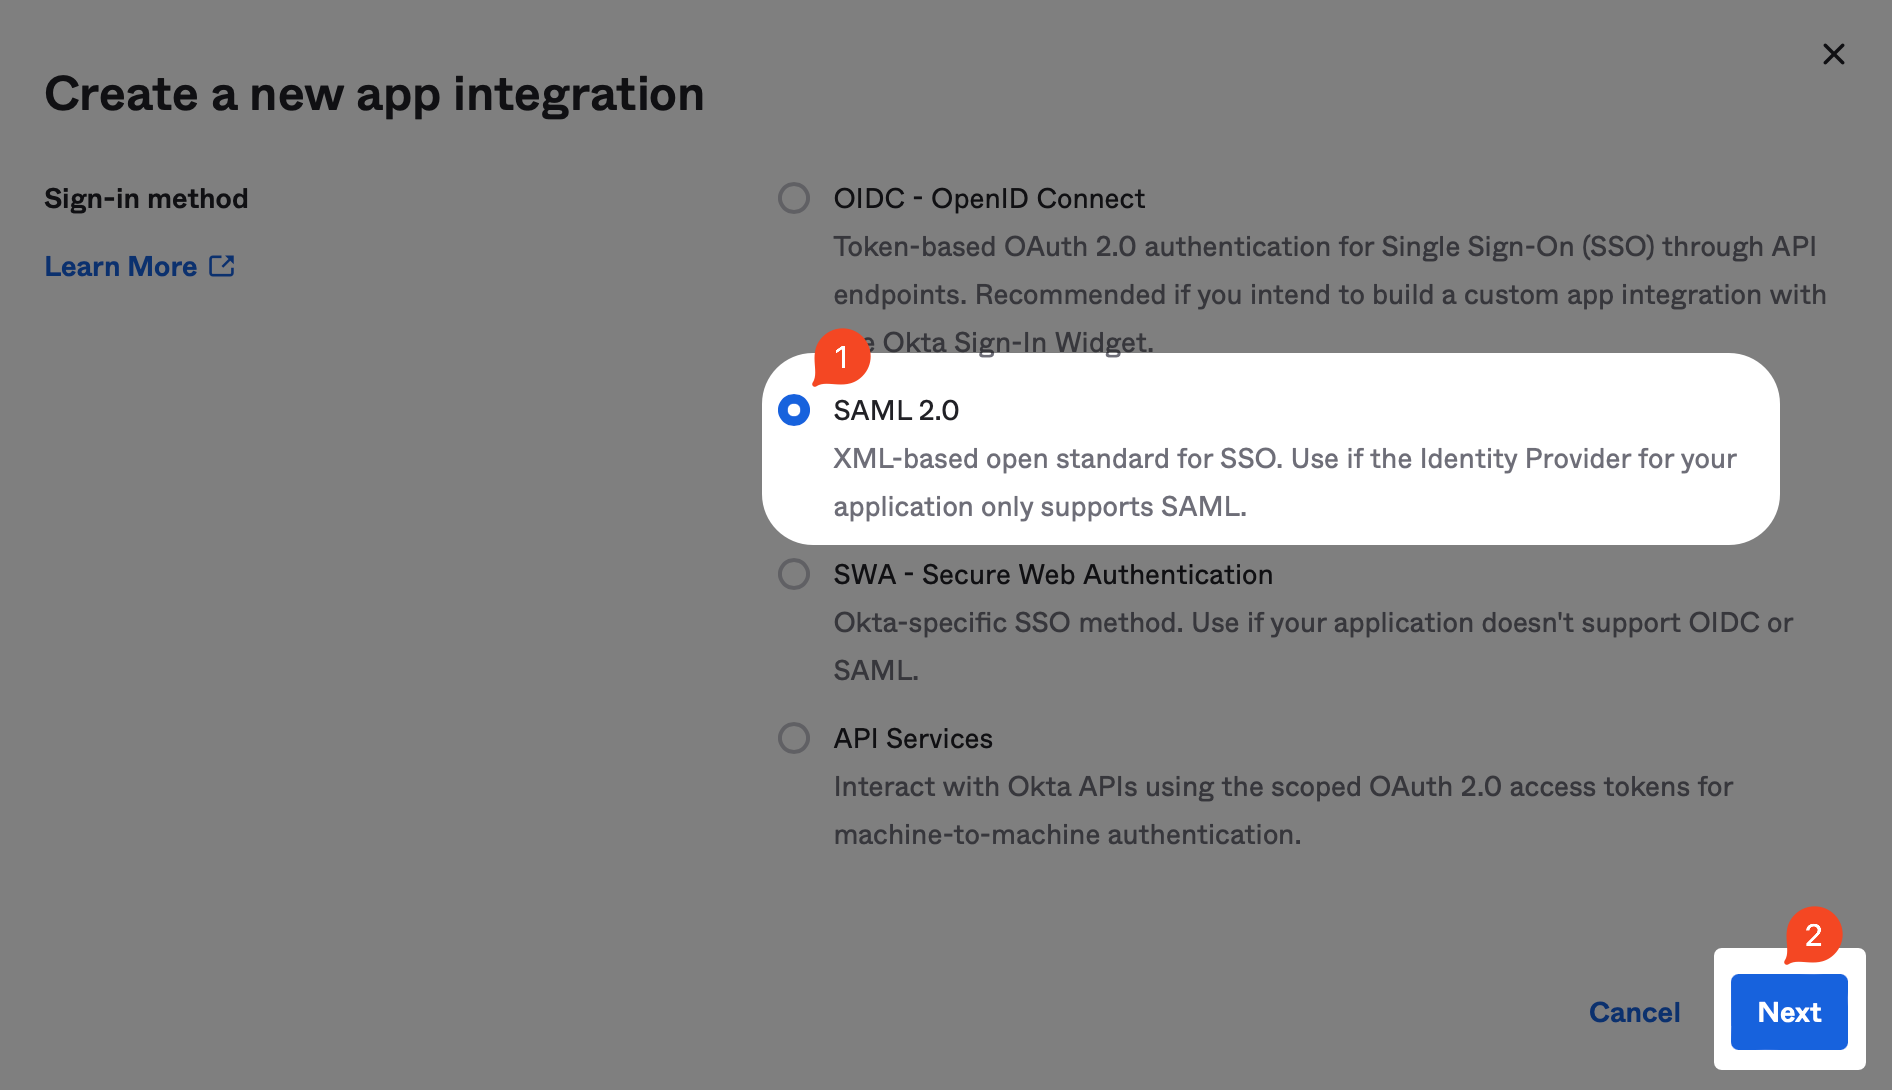Click the machine-to-machine authentication description
The width and height of the screenshot is (1892, 1090).
1283,810
